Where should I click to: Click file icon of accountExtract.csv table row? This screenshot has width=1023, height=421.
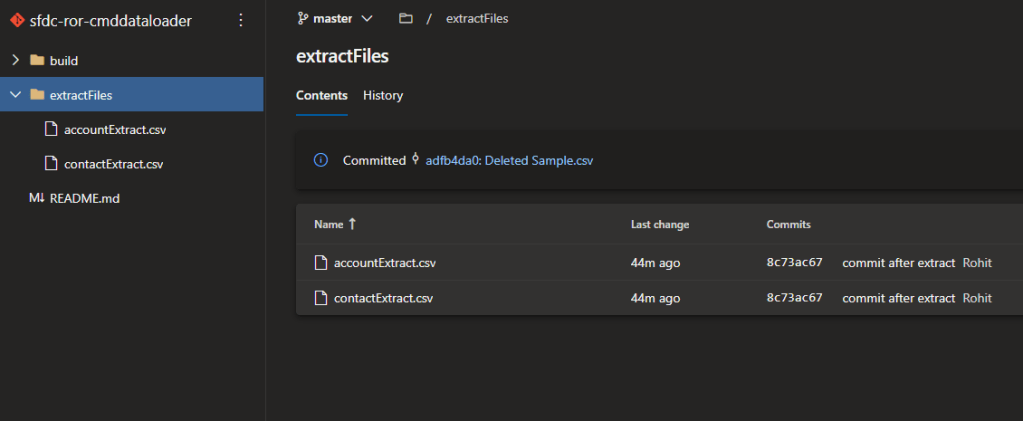coord(320,263)
